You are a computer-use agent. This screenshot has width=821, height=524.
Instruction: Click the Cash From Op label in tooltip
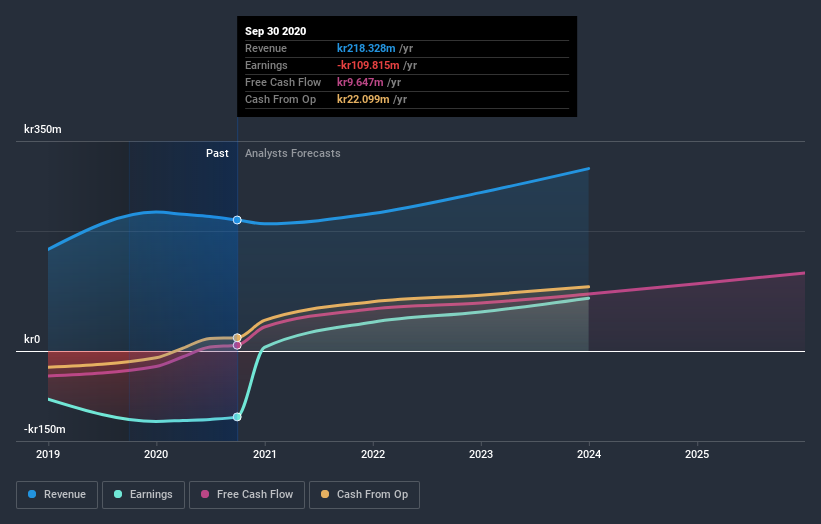281,99
